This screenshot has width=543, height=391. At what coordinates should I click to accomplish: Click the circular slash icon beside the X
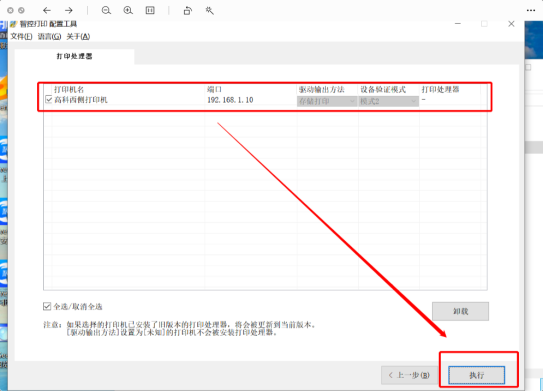pos(21,10)
